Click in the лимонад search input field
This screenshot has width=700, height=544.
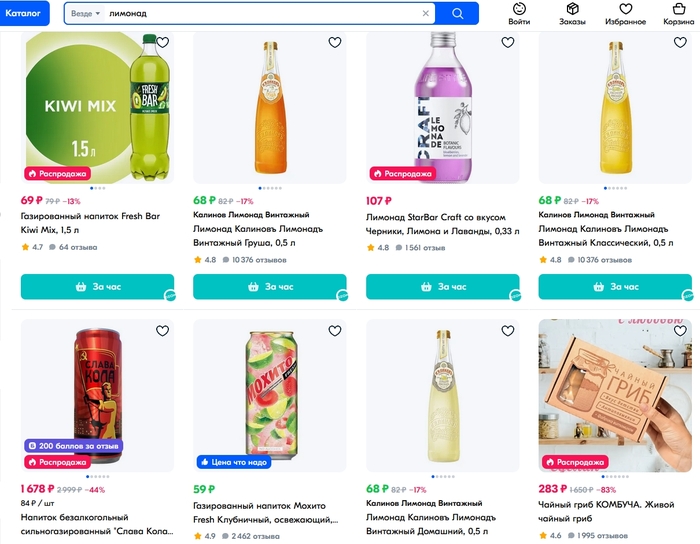tap(260, 14)
